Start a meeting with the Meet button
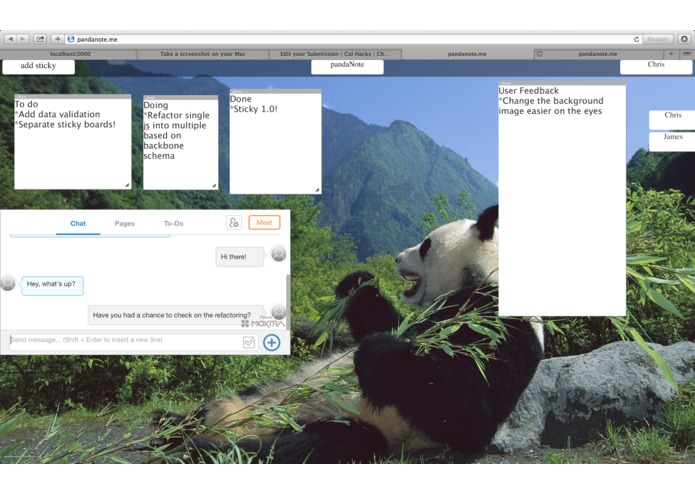This screenshot has height=494, width=695. (x=264, y=222)
